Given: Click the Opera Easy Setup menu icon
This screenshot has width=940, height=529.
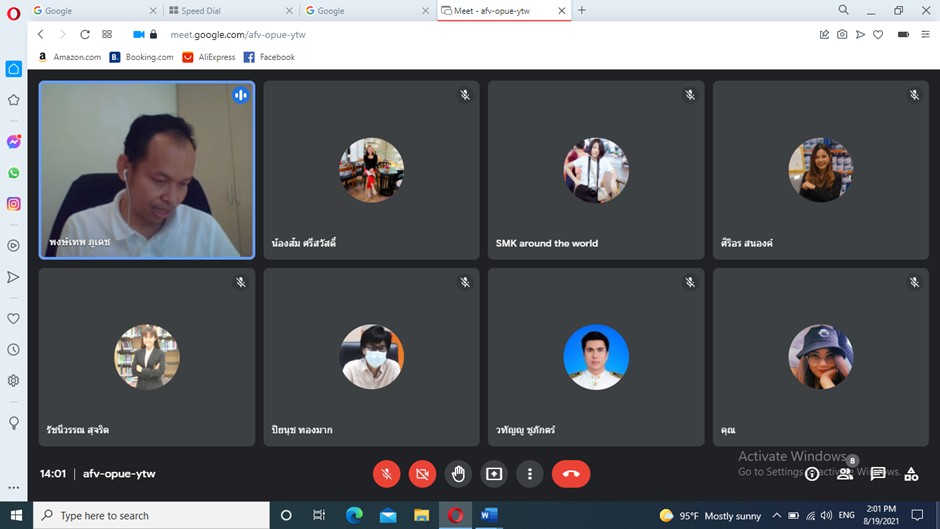Looking at the screenshot, I should point(925,34).
